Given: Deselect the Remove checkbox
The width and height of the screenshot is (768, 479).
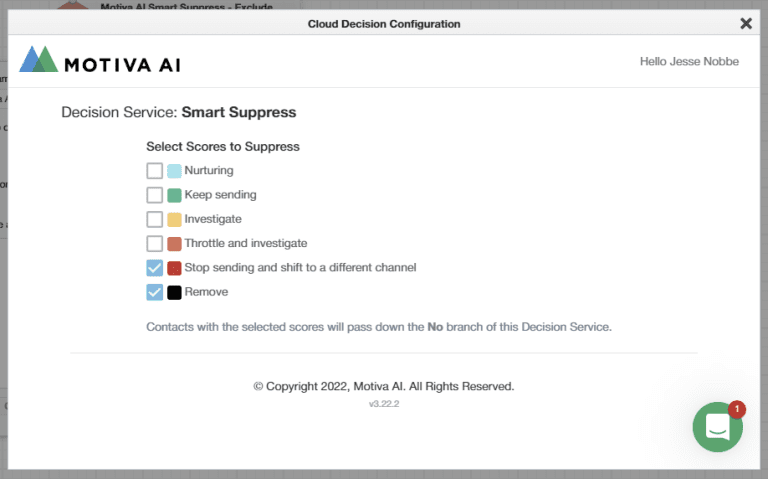Looking at the screenshot, I should 155,292.
